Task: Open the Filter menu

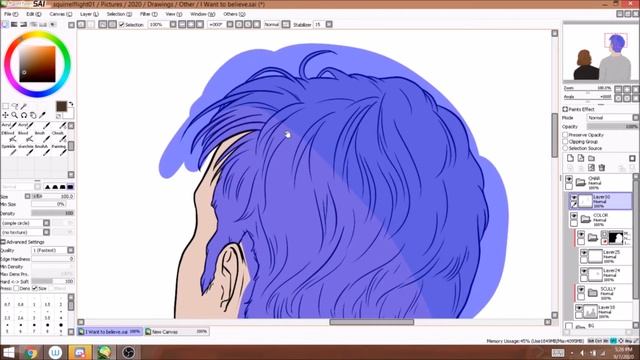Action: [x=149, y=14]
